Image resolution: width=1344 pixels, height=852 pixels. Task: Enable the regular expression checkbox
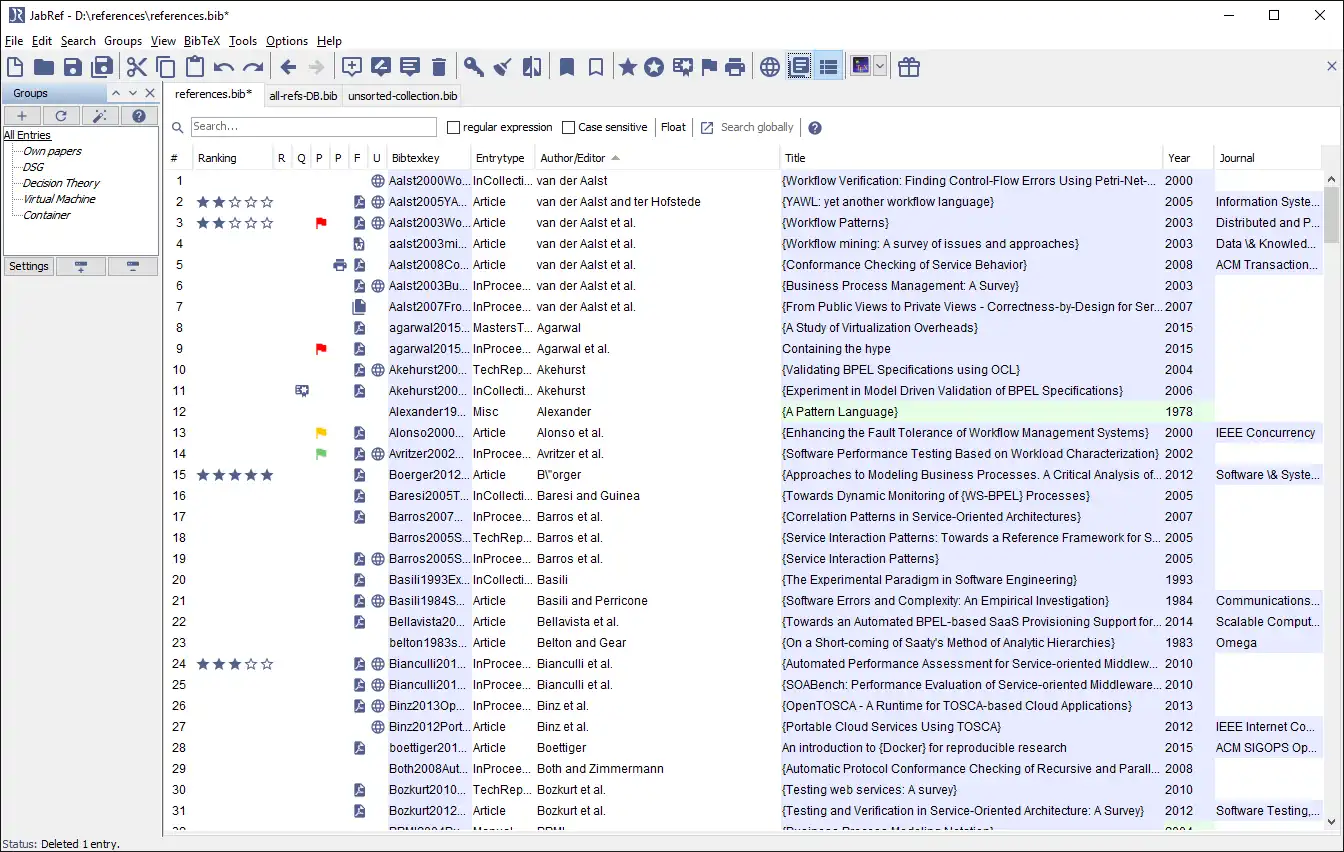click(453, 127)
